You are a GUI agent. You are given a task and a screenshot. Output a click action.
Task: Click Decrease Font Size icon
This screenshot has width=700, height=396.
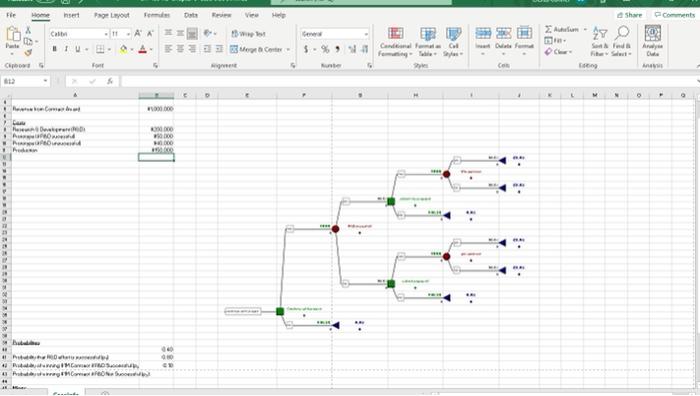150,33
